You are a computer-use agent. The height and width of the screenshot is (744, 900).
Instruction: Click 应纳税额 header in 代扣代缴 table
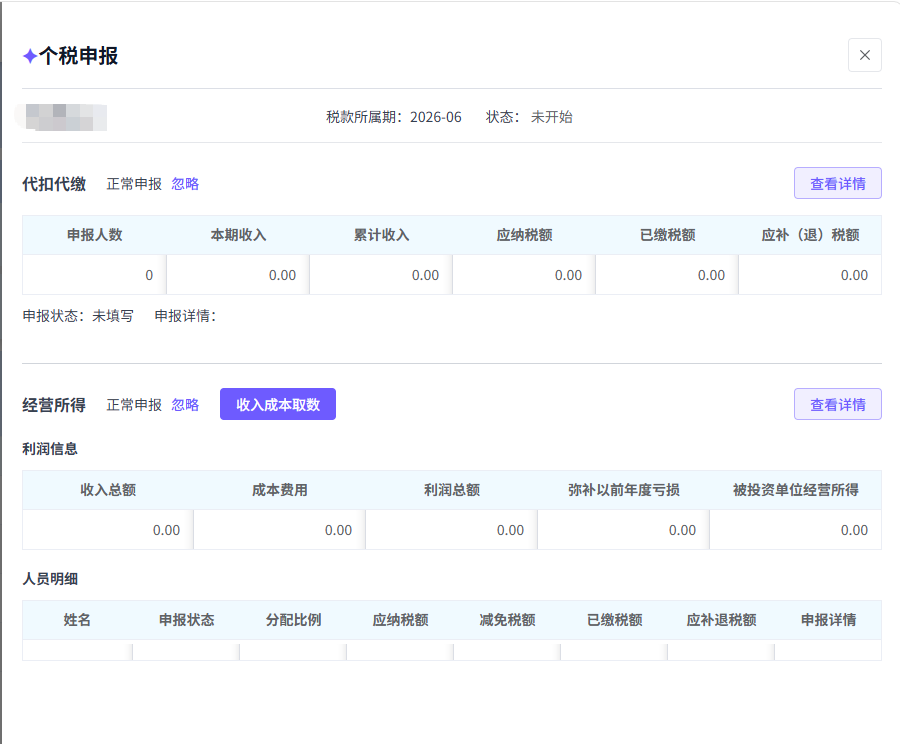click(524, 235)
